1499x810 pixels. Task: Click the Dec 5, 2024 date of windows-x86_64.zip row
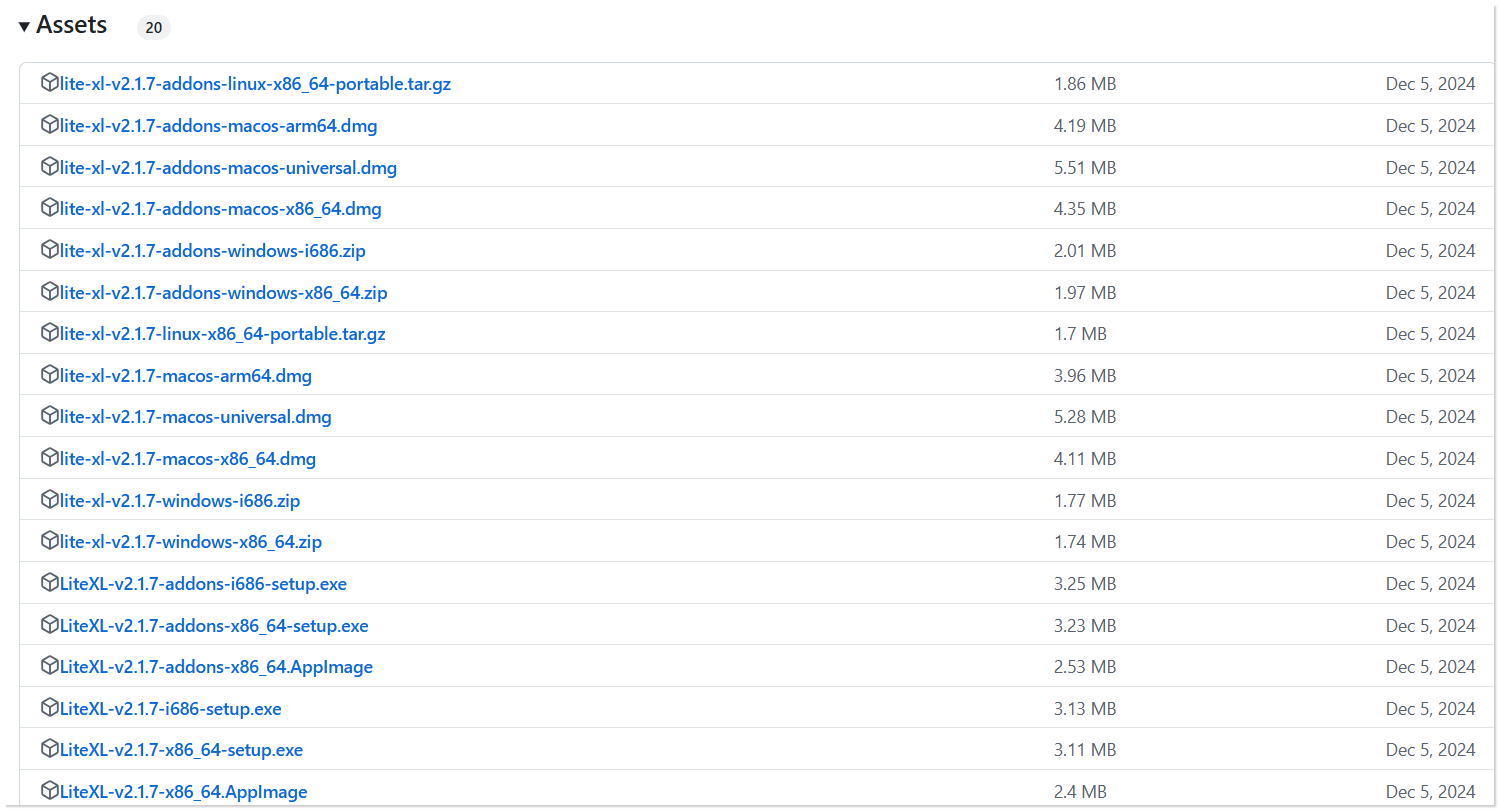(1430, 542)
